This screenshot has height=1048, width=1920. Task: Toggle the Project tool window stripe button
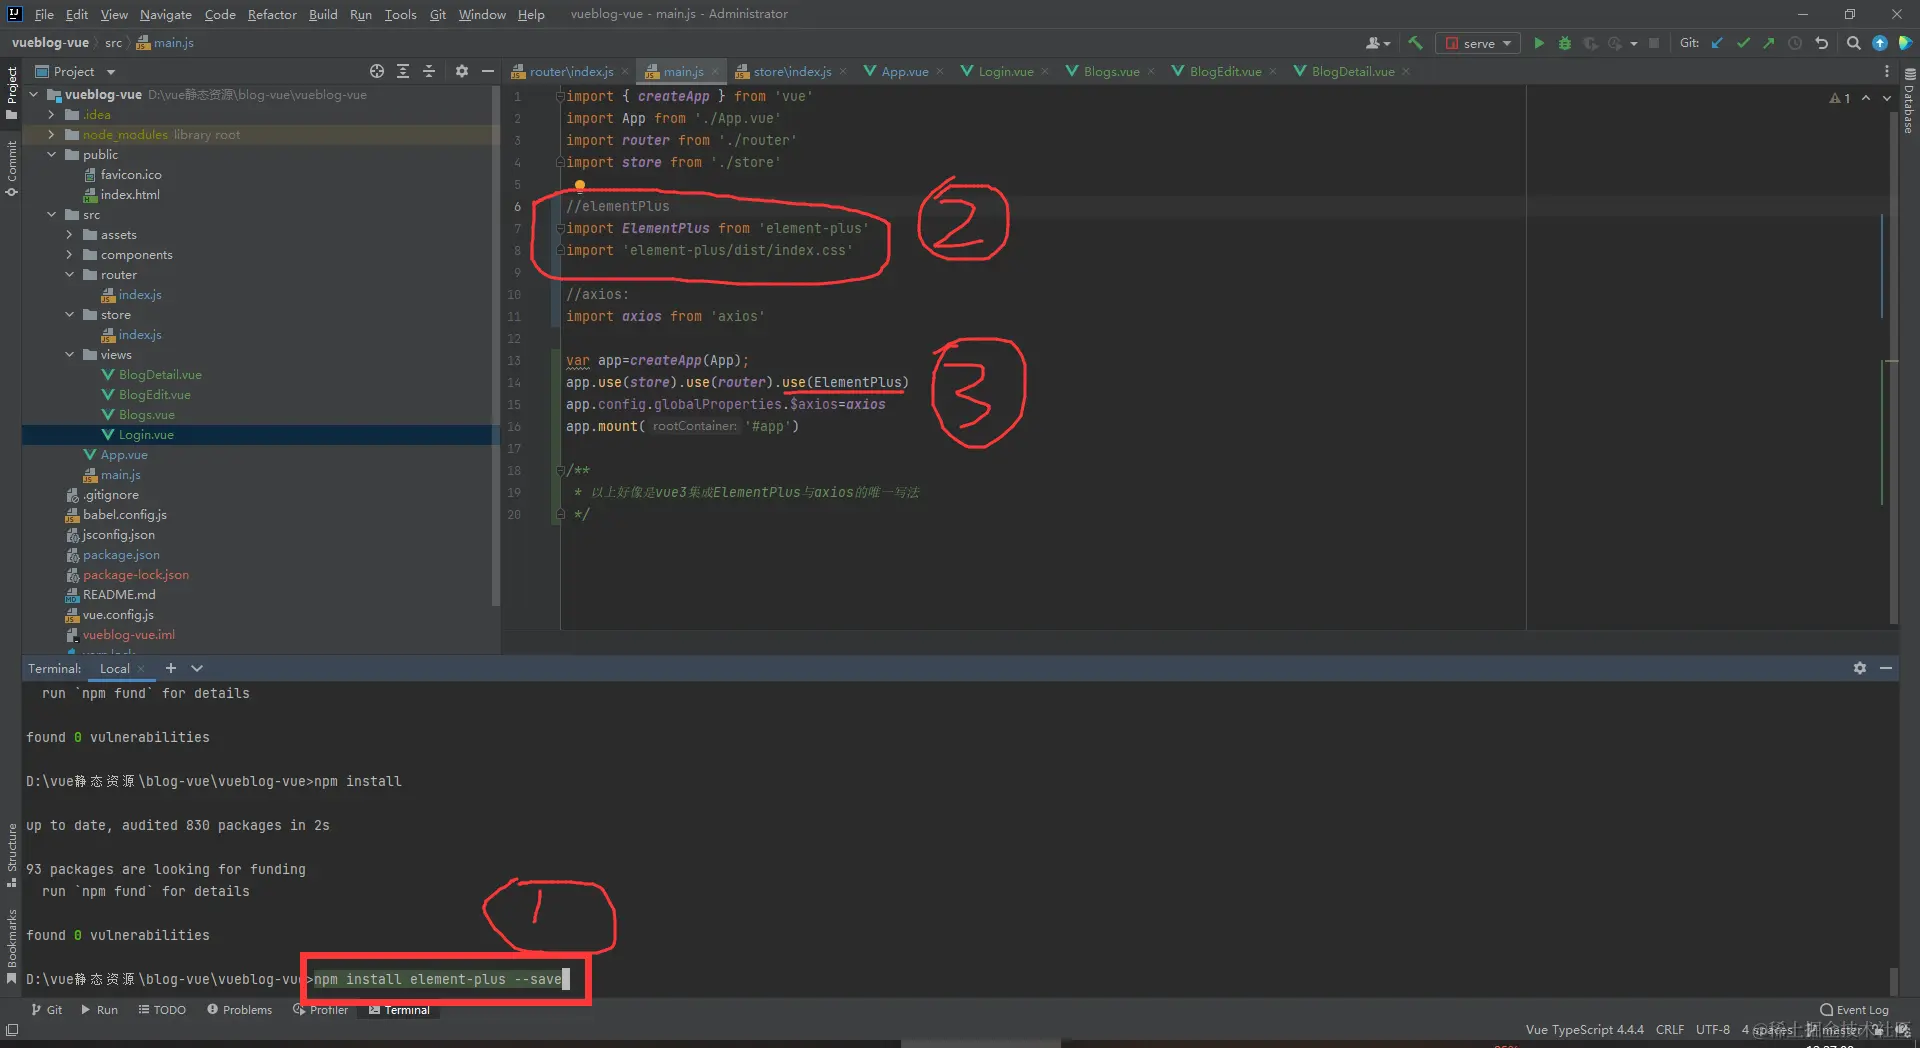pyautogui.click(x=12, y=93)
